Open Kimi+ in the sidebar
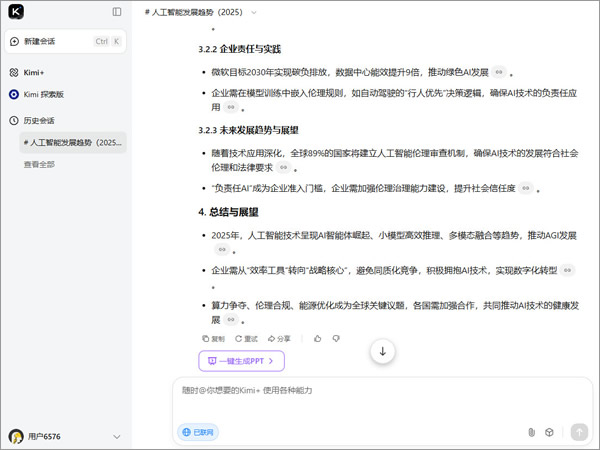 point(34,73)
